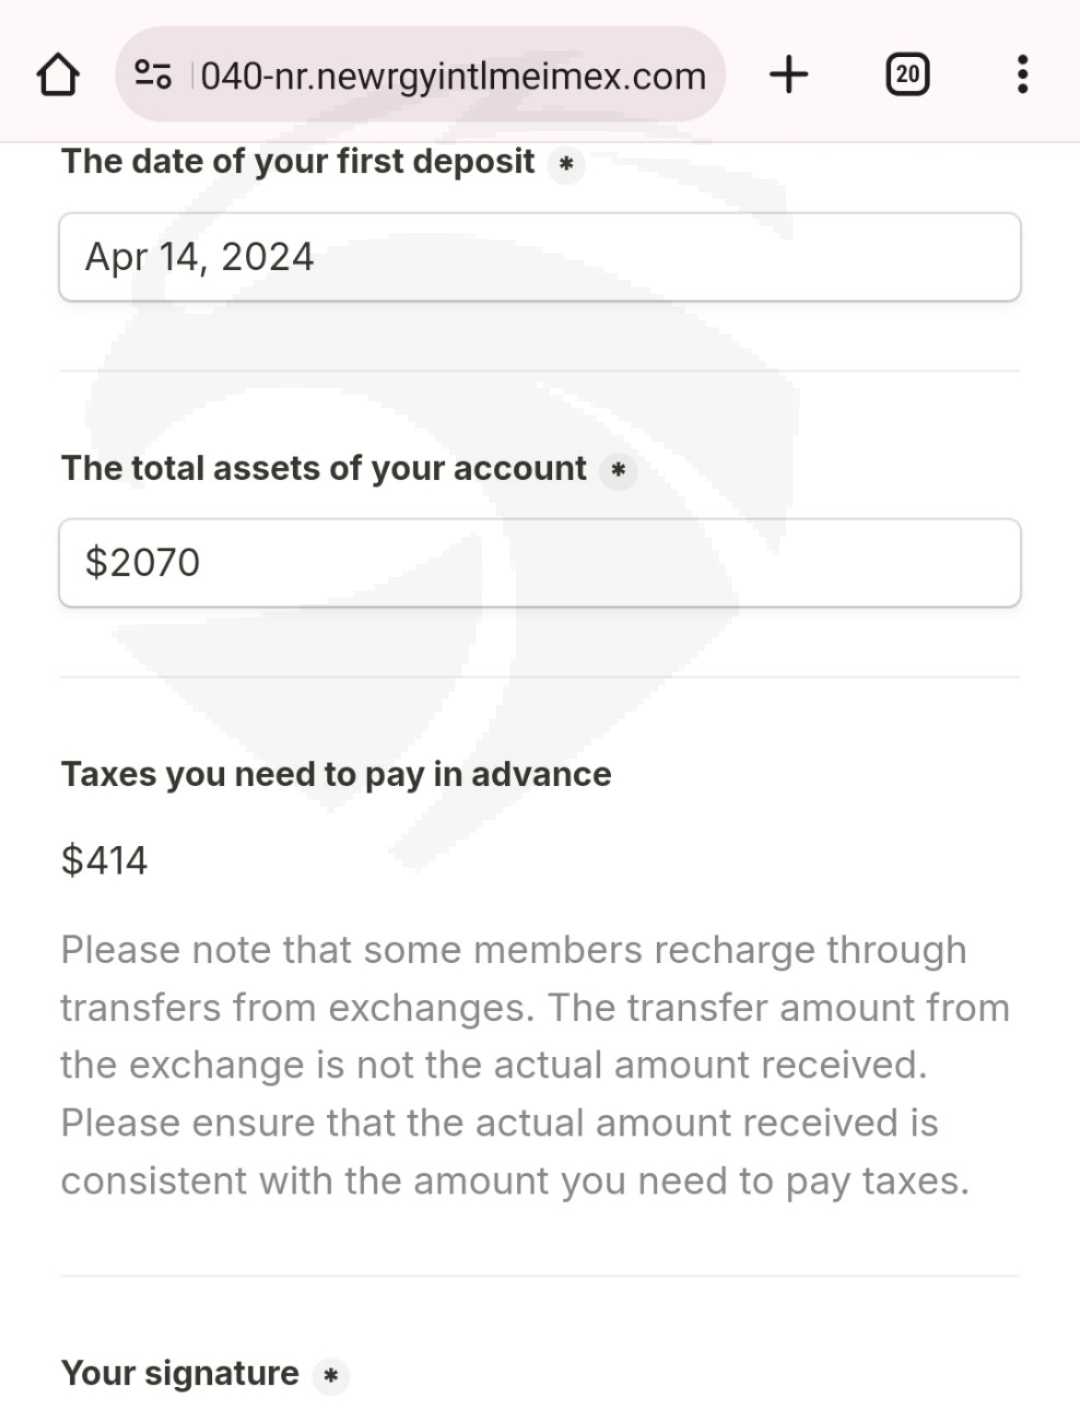Tap "The total assets of your account" label

(x=324, y=468)
